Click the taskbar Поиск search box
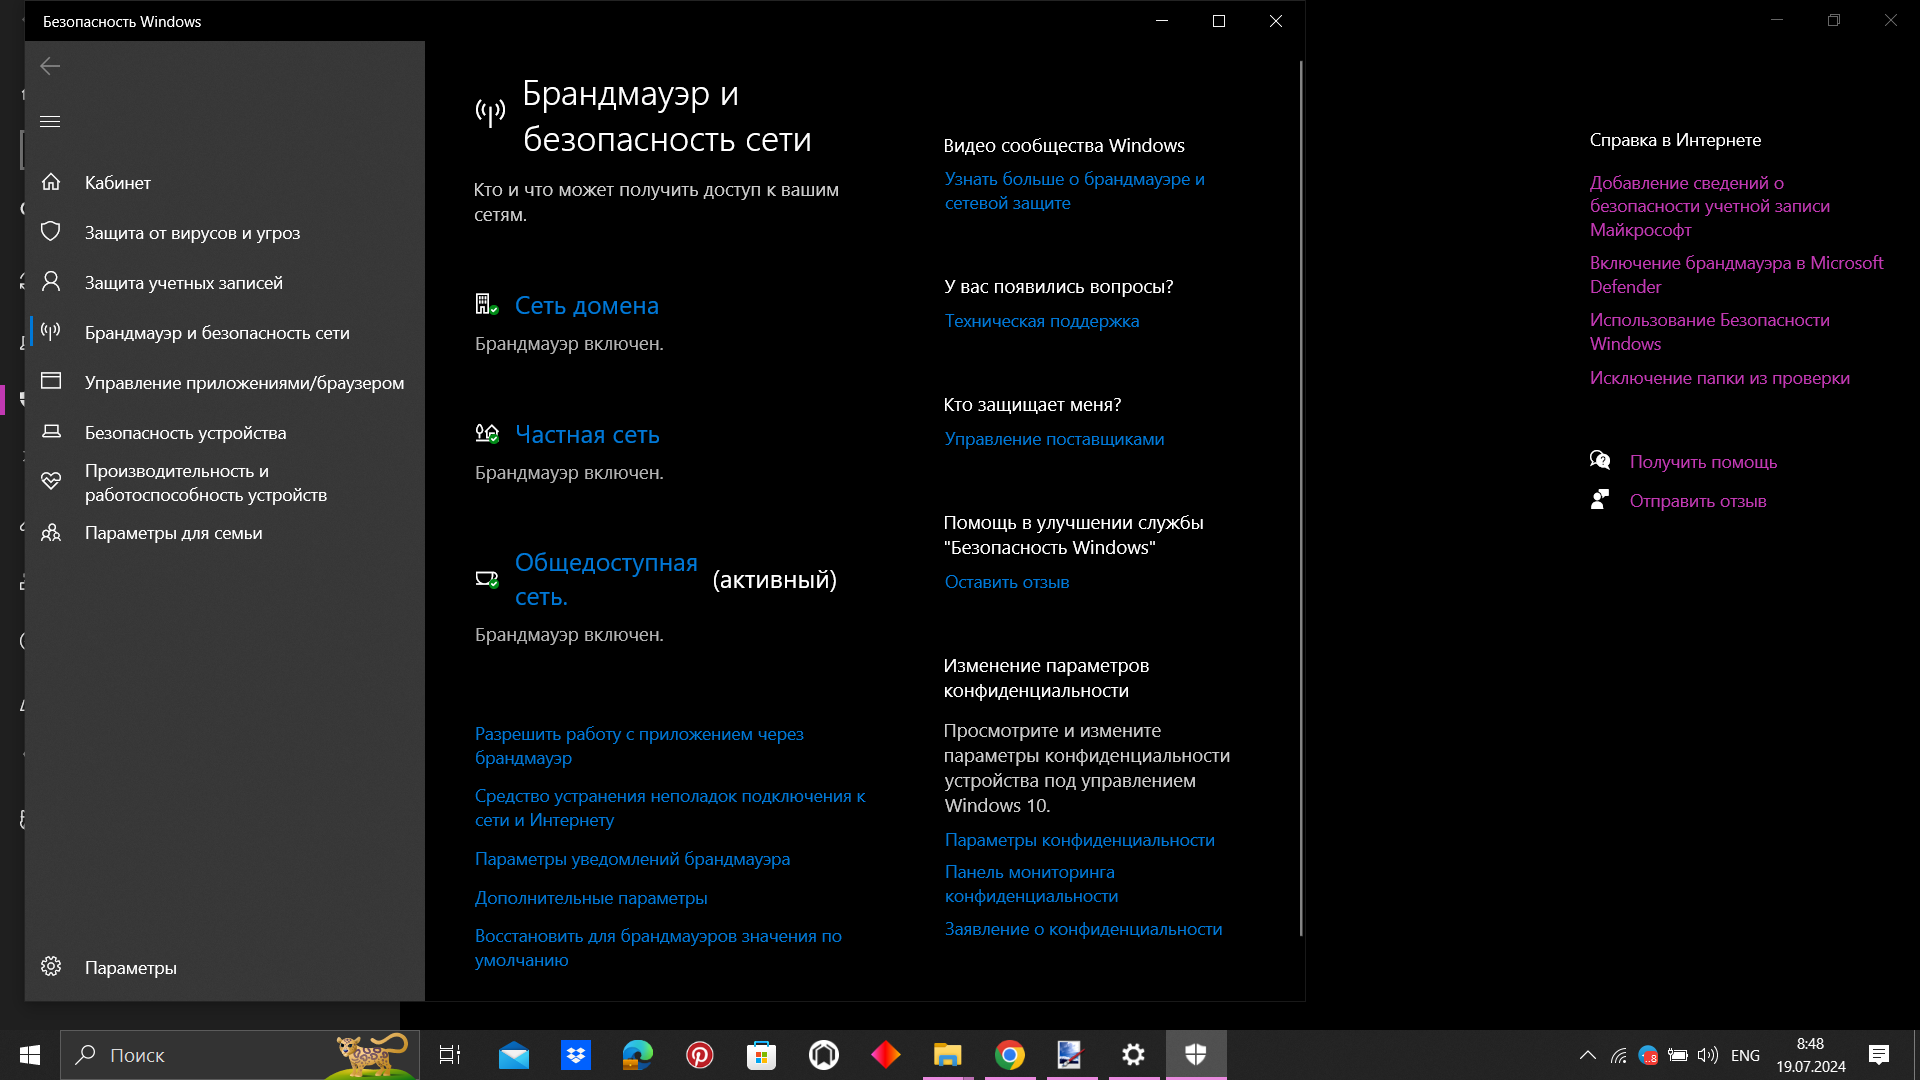The height and width of the screenshot is (1080, 1920). click(x=240, y=1055)
